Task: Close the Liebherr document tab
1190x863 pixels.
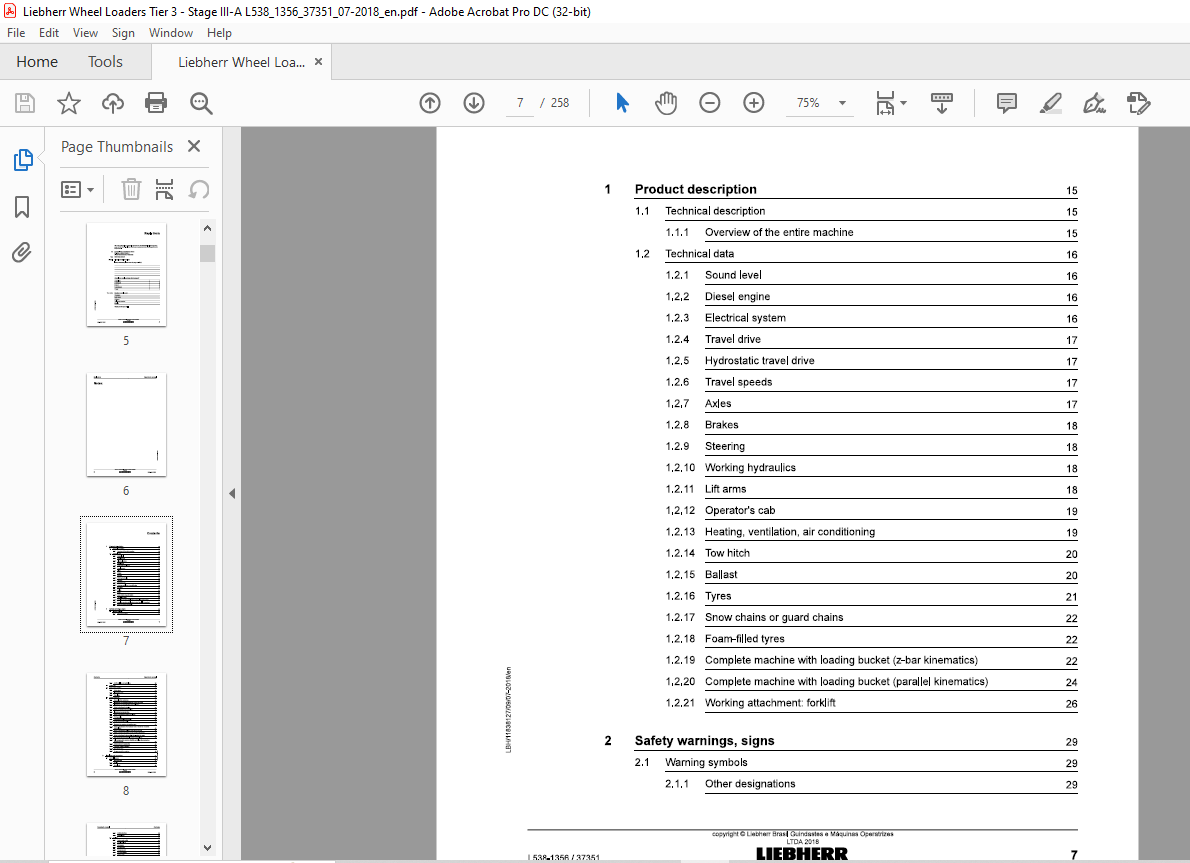Action: tap(319, 61)
